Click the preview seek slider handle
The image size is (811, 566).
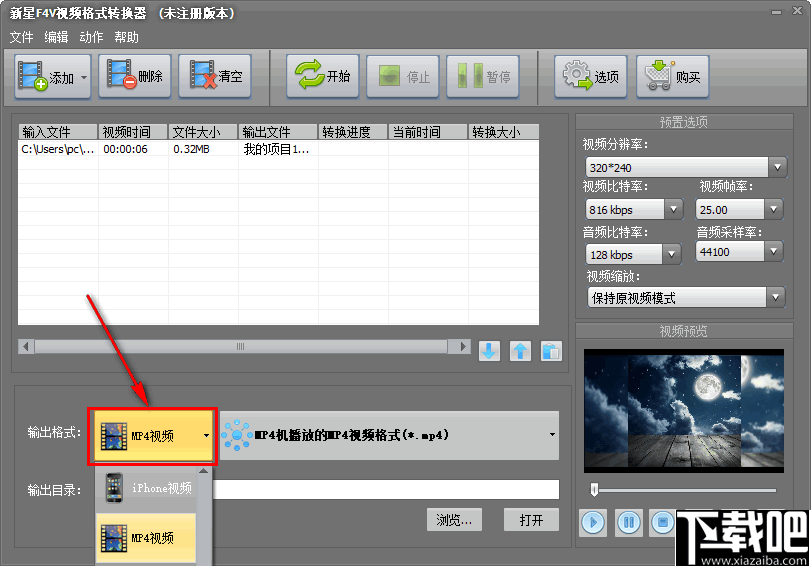[594, 489]
